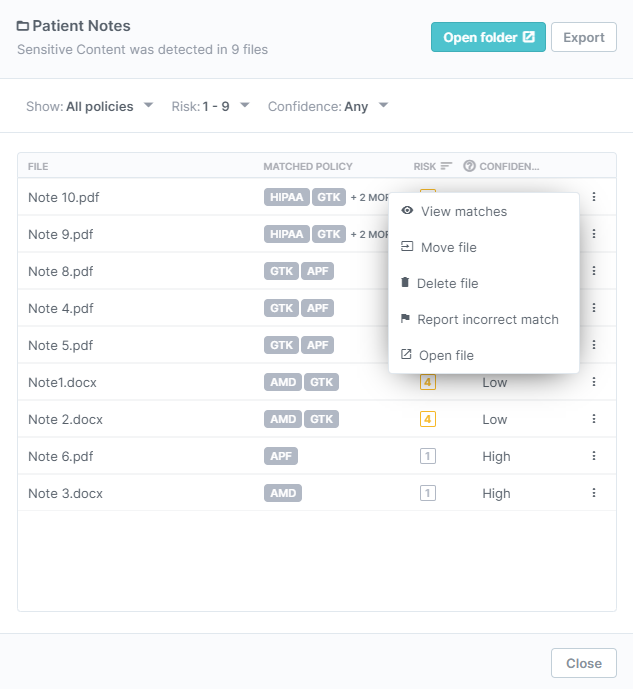Click the three-dot menu for Note 10.pdf
Screen dimensions: 633x689
click(593, 197)
